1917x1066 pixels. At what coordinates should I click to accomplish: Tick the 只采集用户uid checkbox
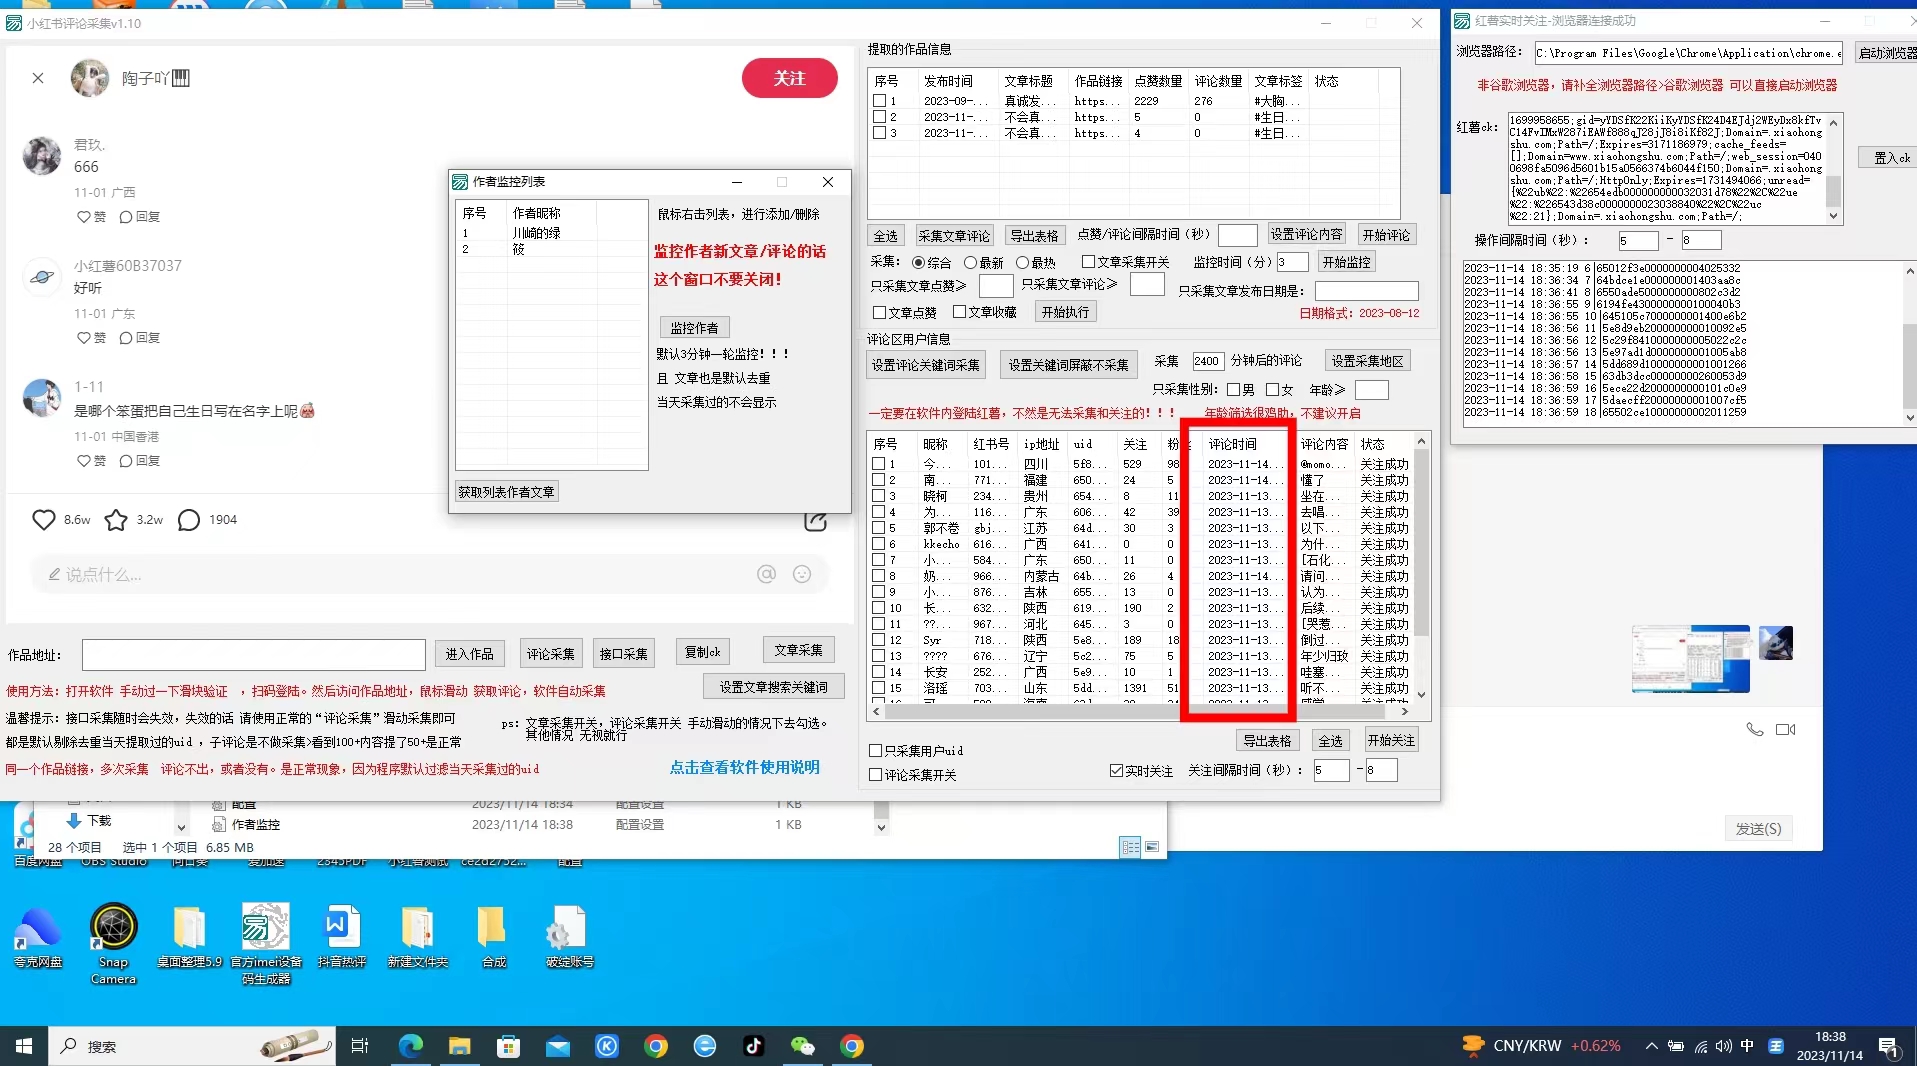pyautogui.click(x=876, y=751)
